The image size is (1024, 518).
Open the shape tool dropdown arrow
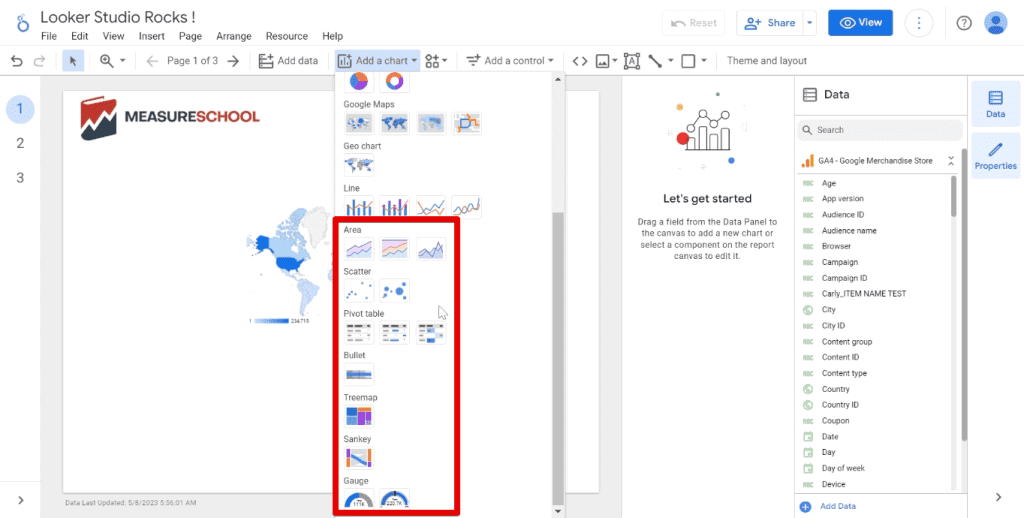[704, 61]
